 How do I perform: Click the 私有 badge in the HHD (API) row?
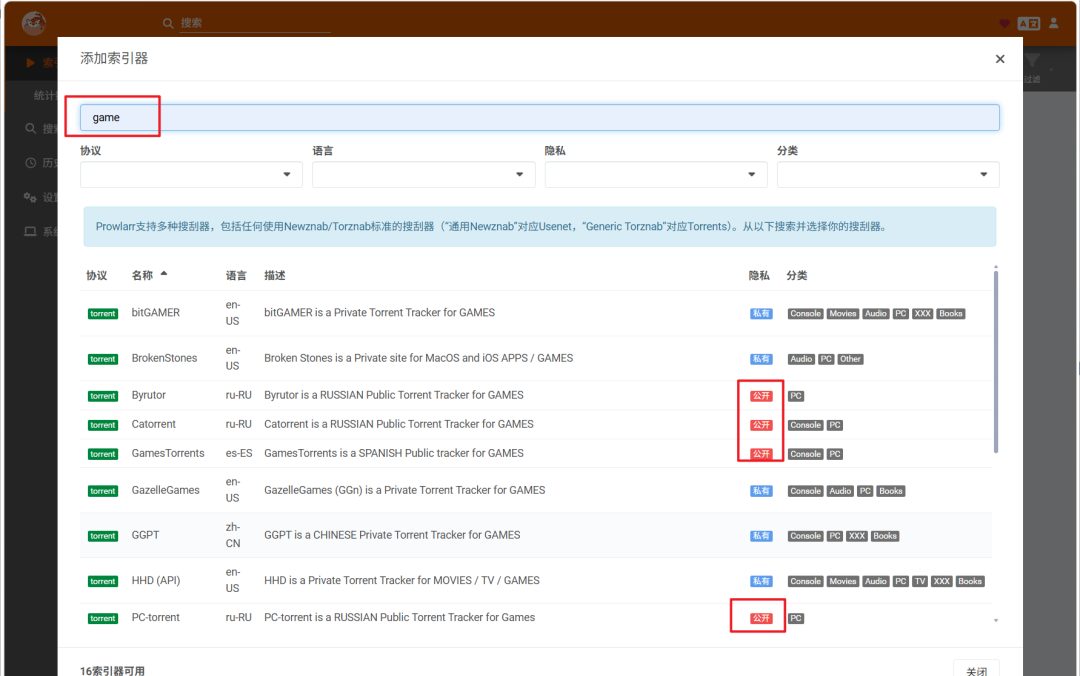[760, 582]
